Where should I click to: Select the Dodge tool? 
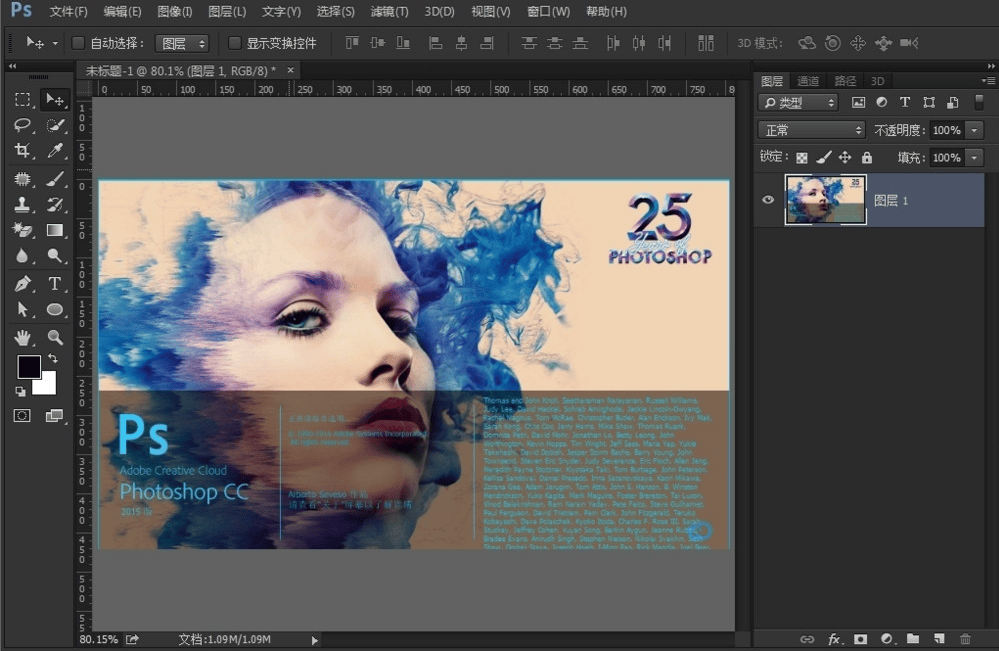(x=55, y=255)
